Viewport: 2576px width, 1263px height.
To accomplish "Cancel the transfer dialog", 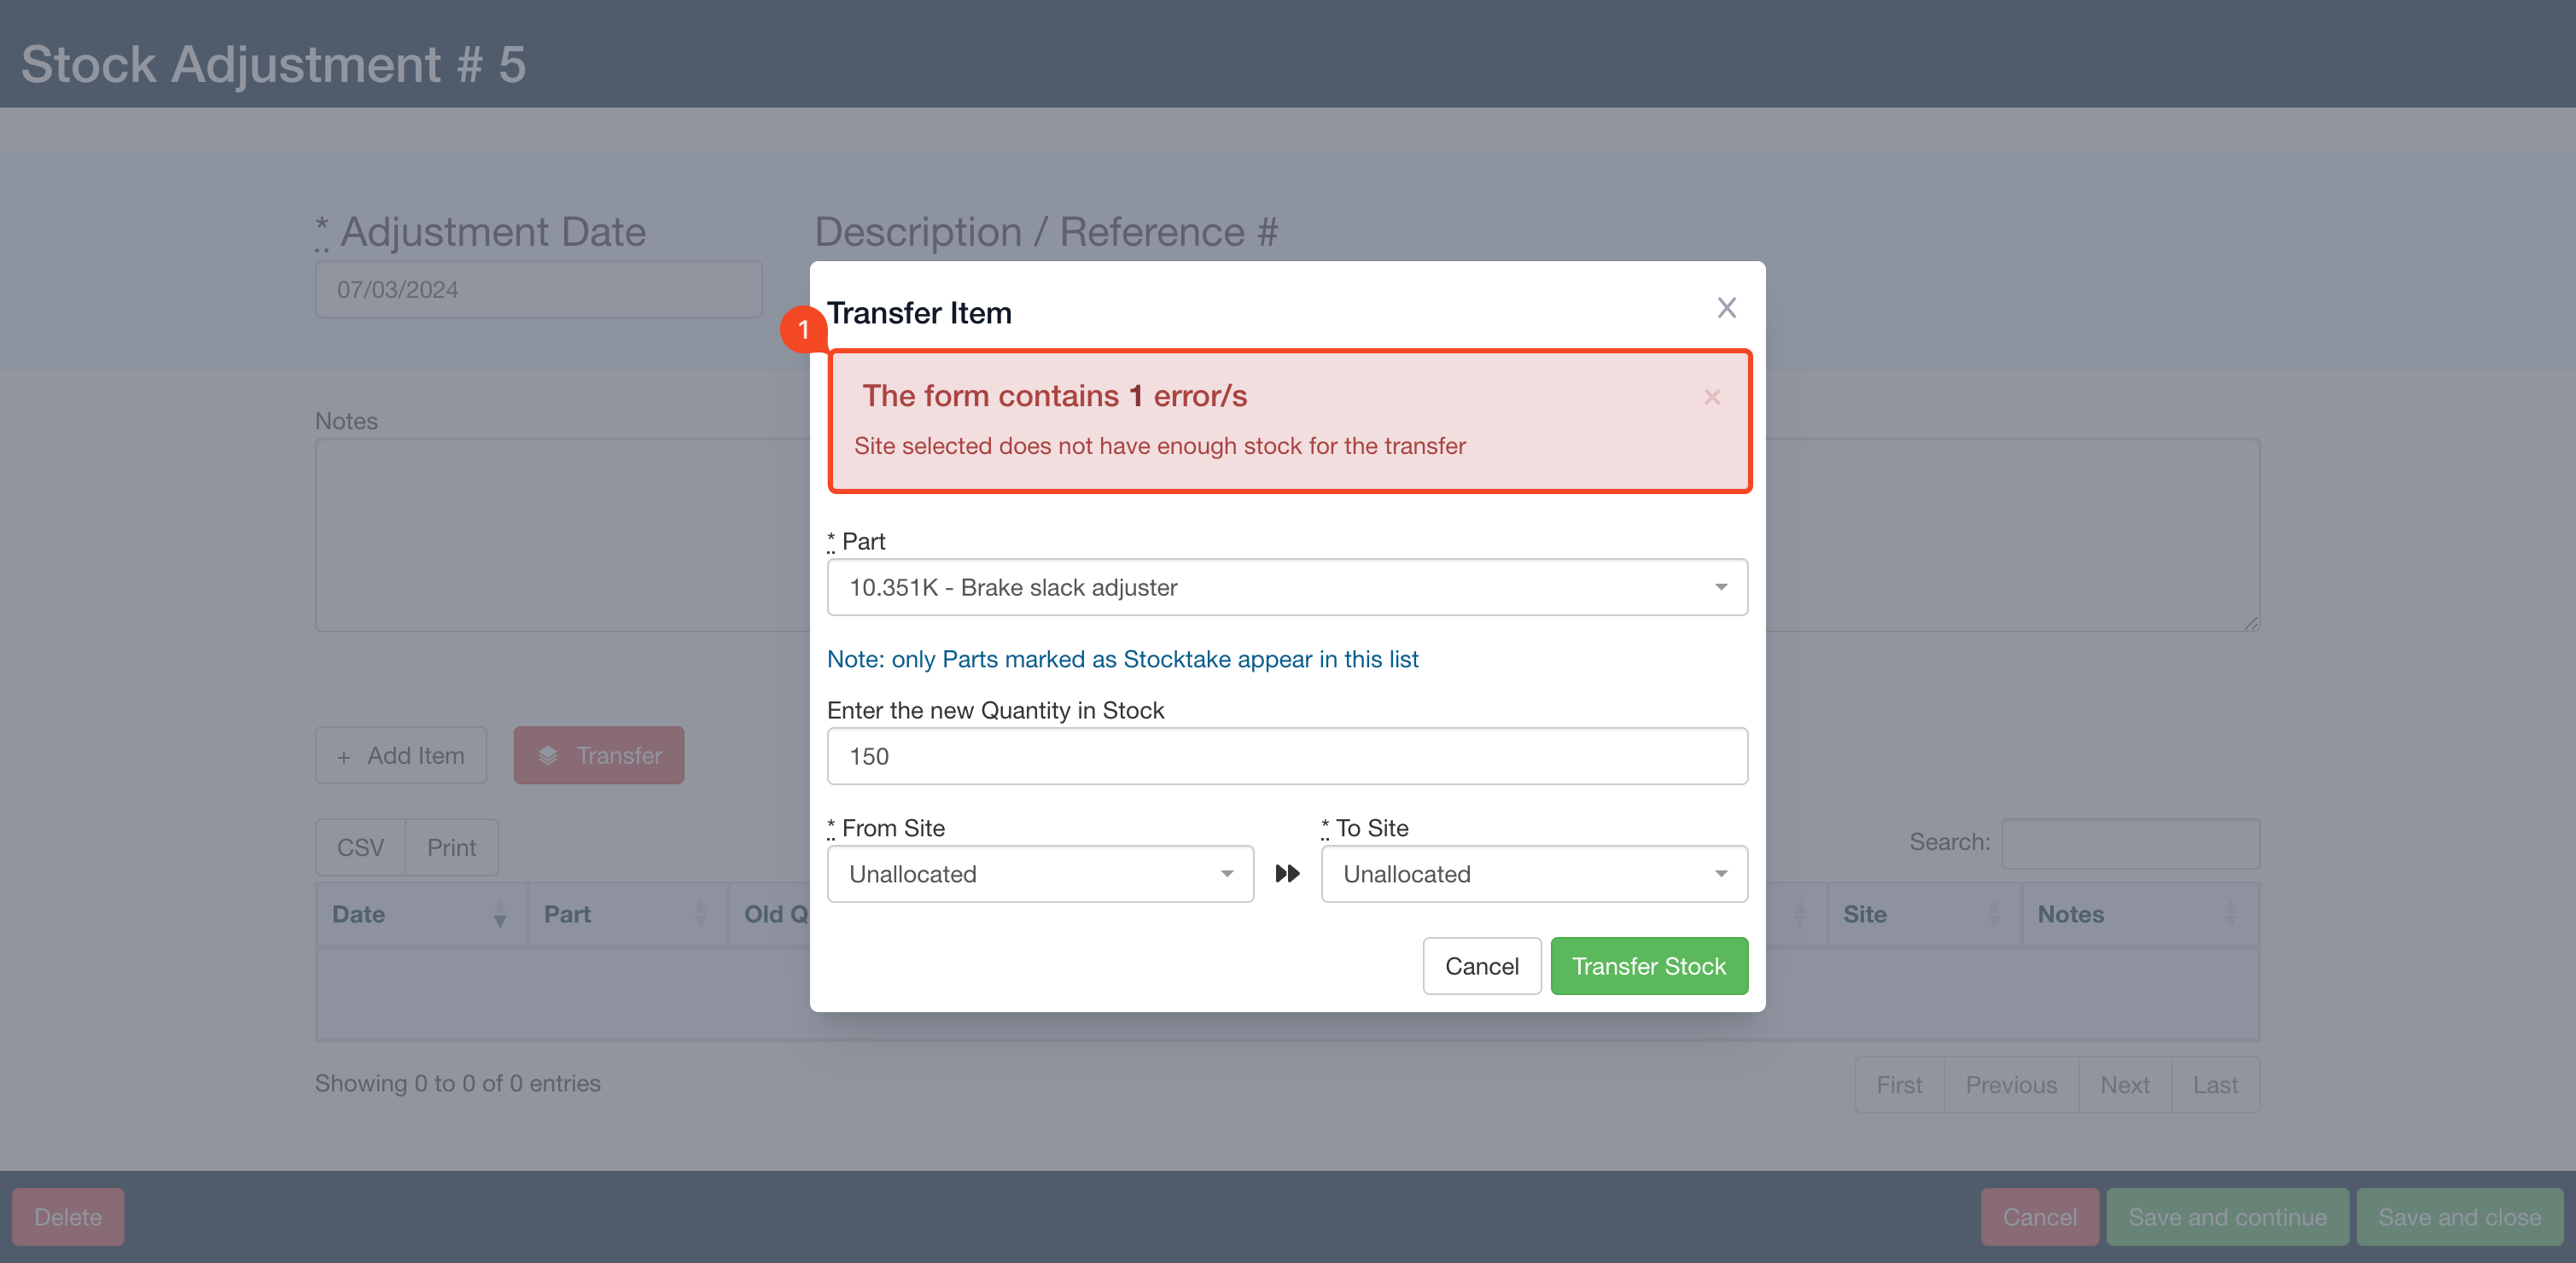I will [1481, 966].
